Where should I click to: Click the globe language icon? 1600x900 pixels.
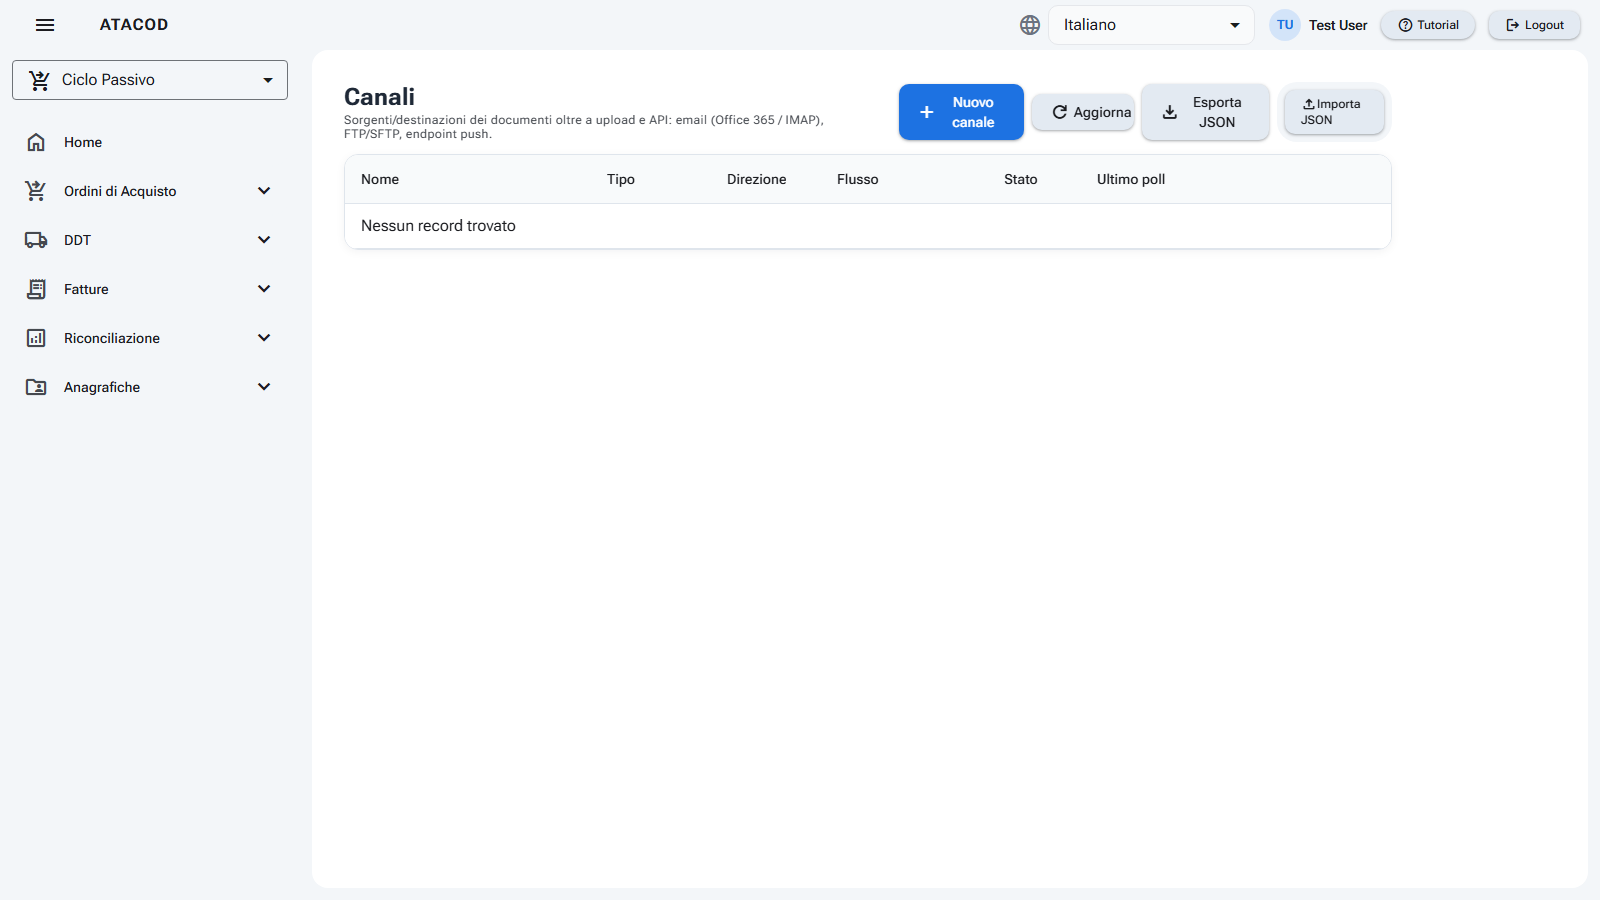point(1030,25)
